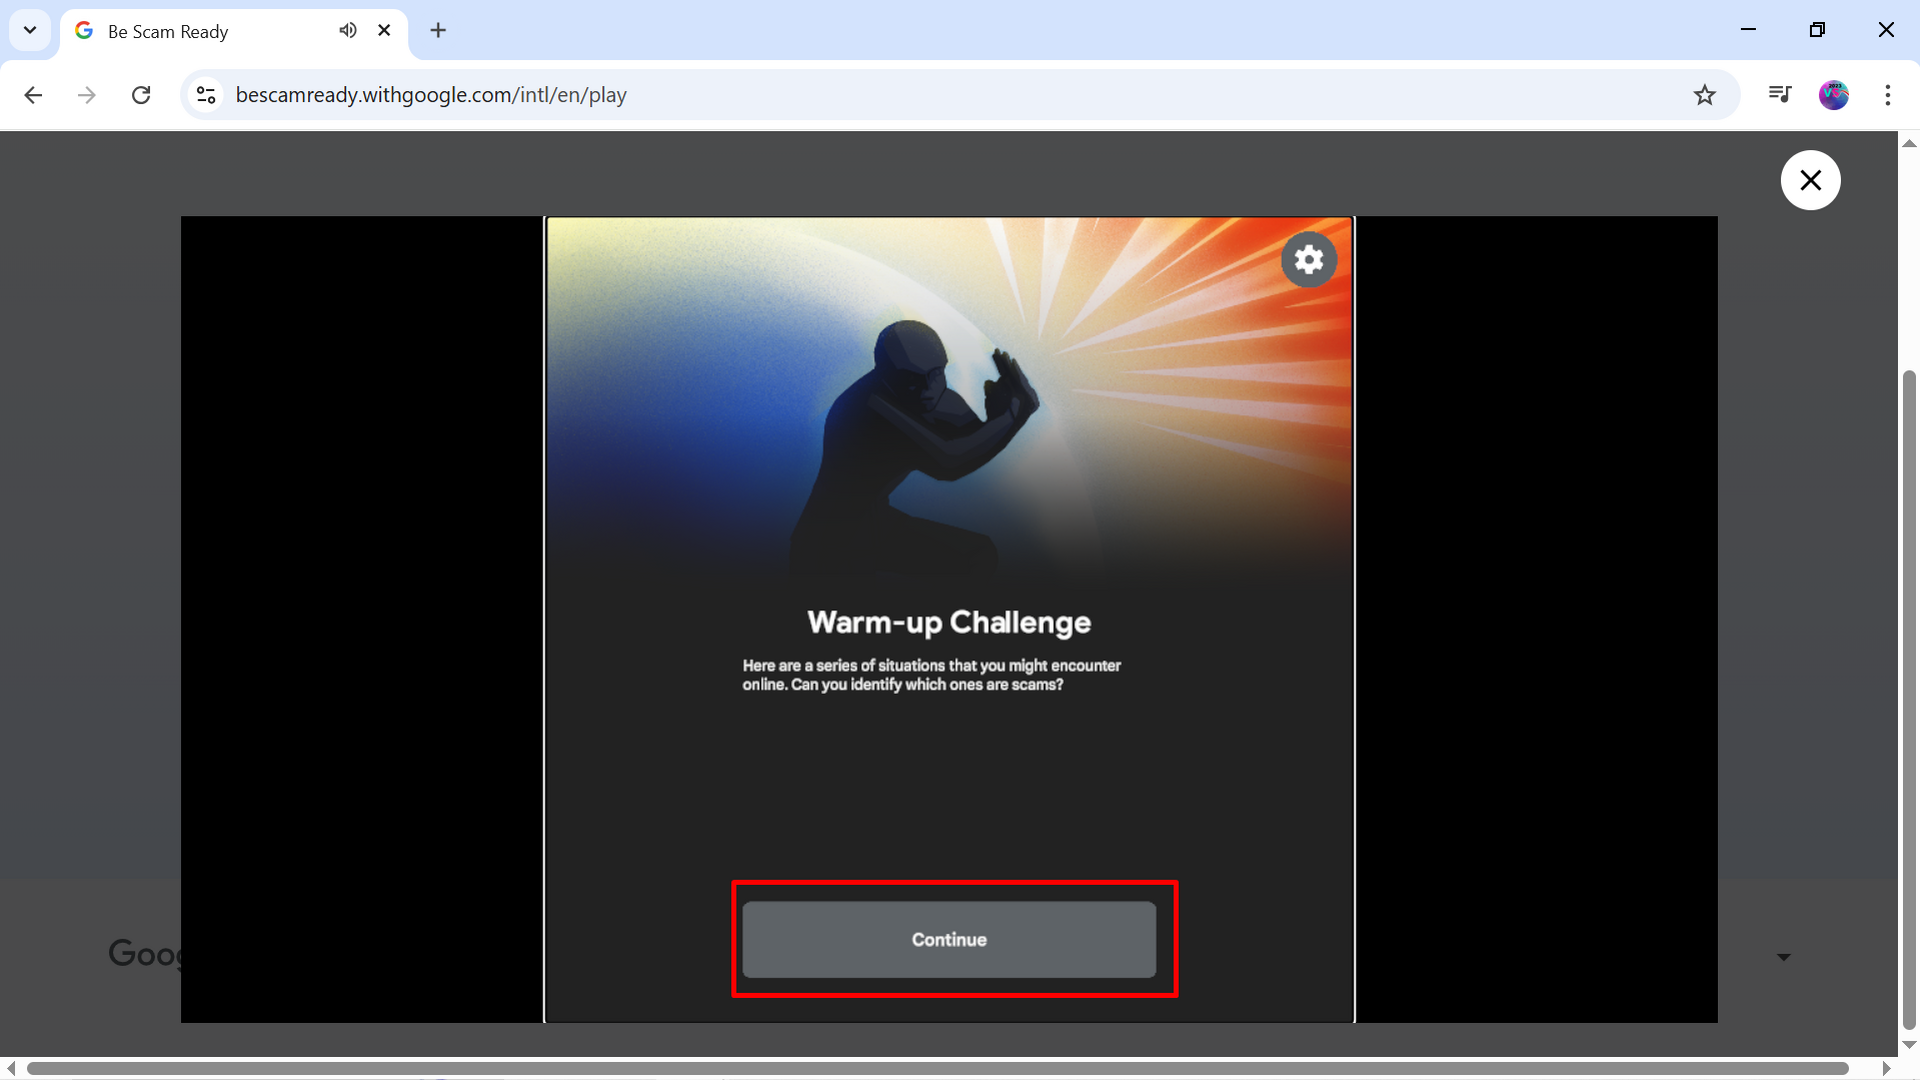Expand the footer dropdown arrow

coord(1783,957)
